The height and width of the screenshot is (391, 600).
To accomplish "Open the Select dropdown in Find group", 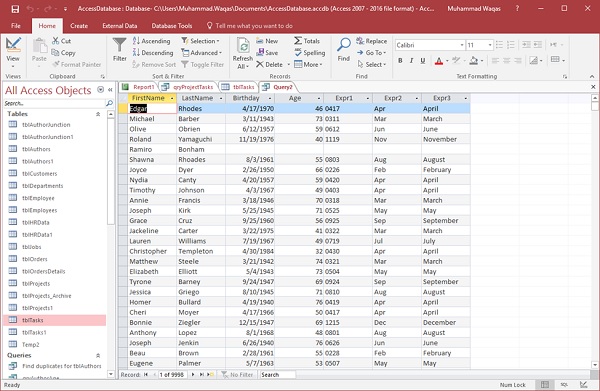I will (x=372, y=65).
